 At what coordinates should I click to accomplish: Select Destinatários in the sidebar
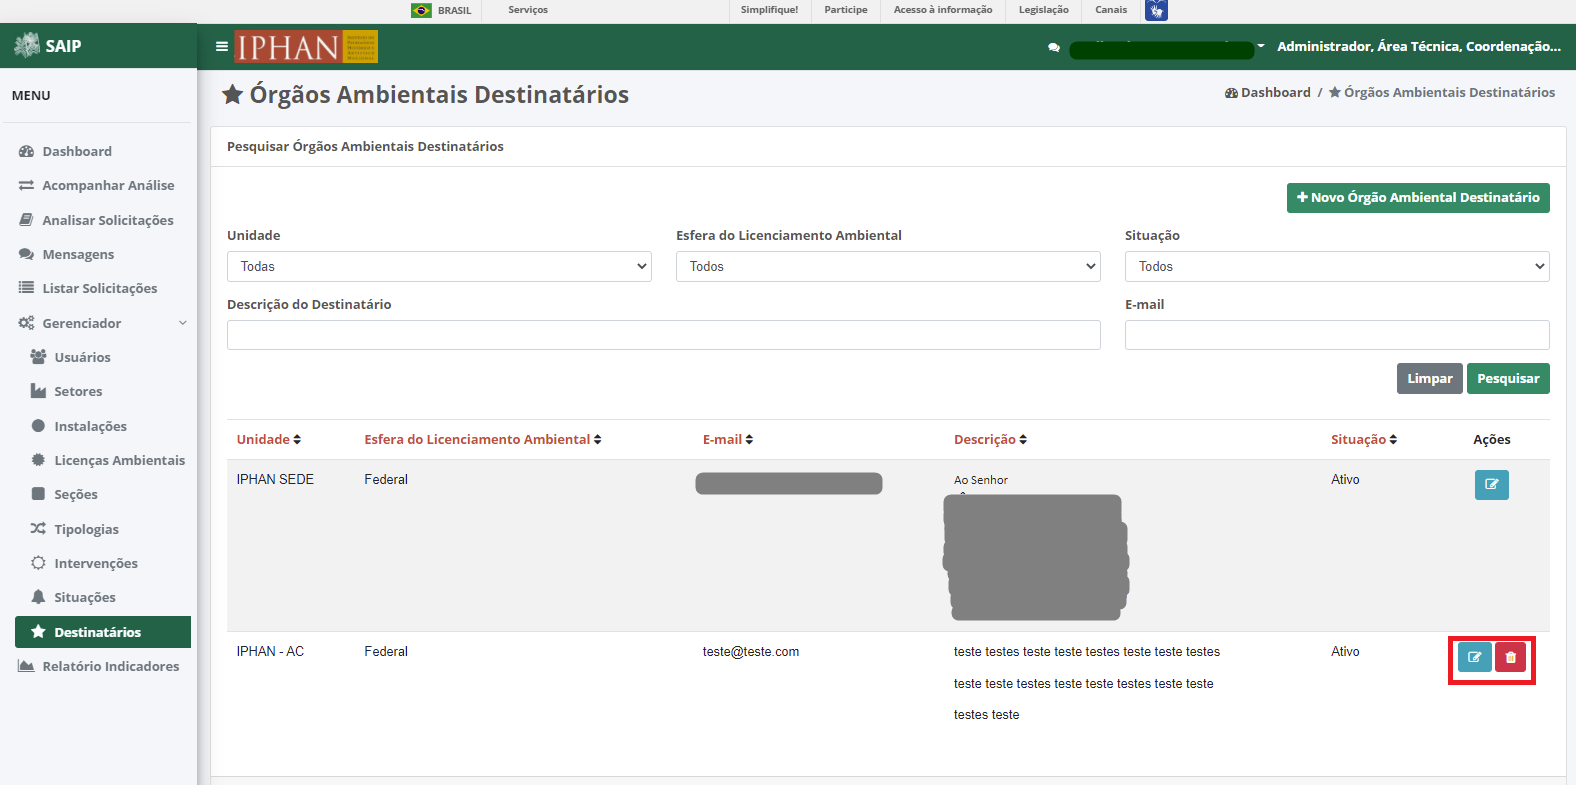pyautogui.click(x=103, y=632)
